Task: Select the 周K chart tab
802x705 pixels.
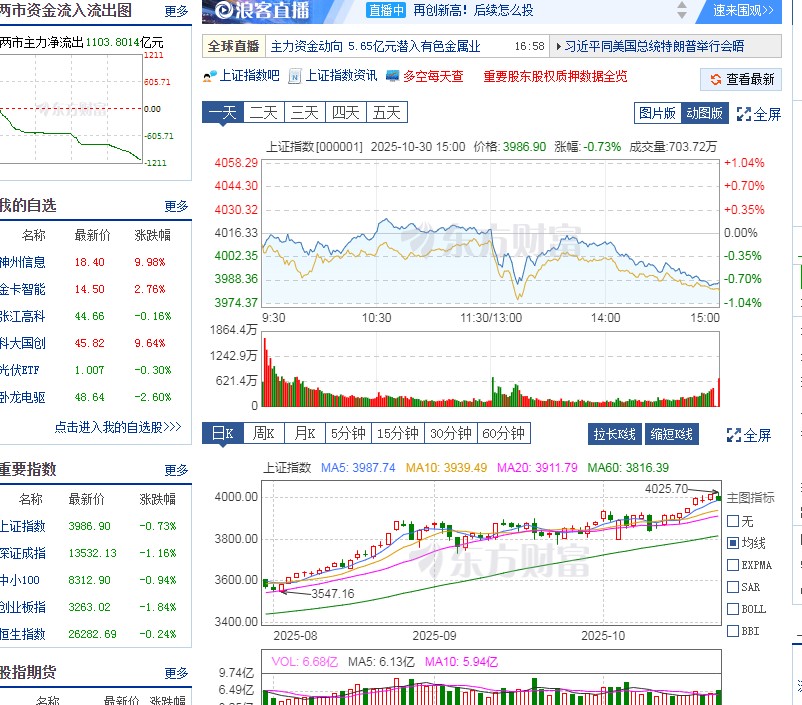Action: click(x=263, y=433)
